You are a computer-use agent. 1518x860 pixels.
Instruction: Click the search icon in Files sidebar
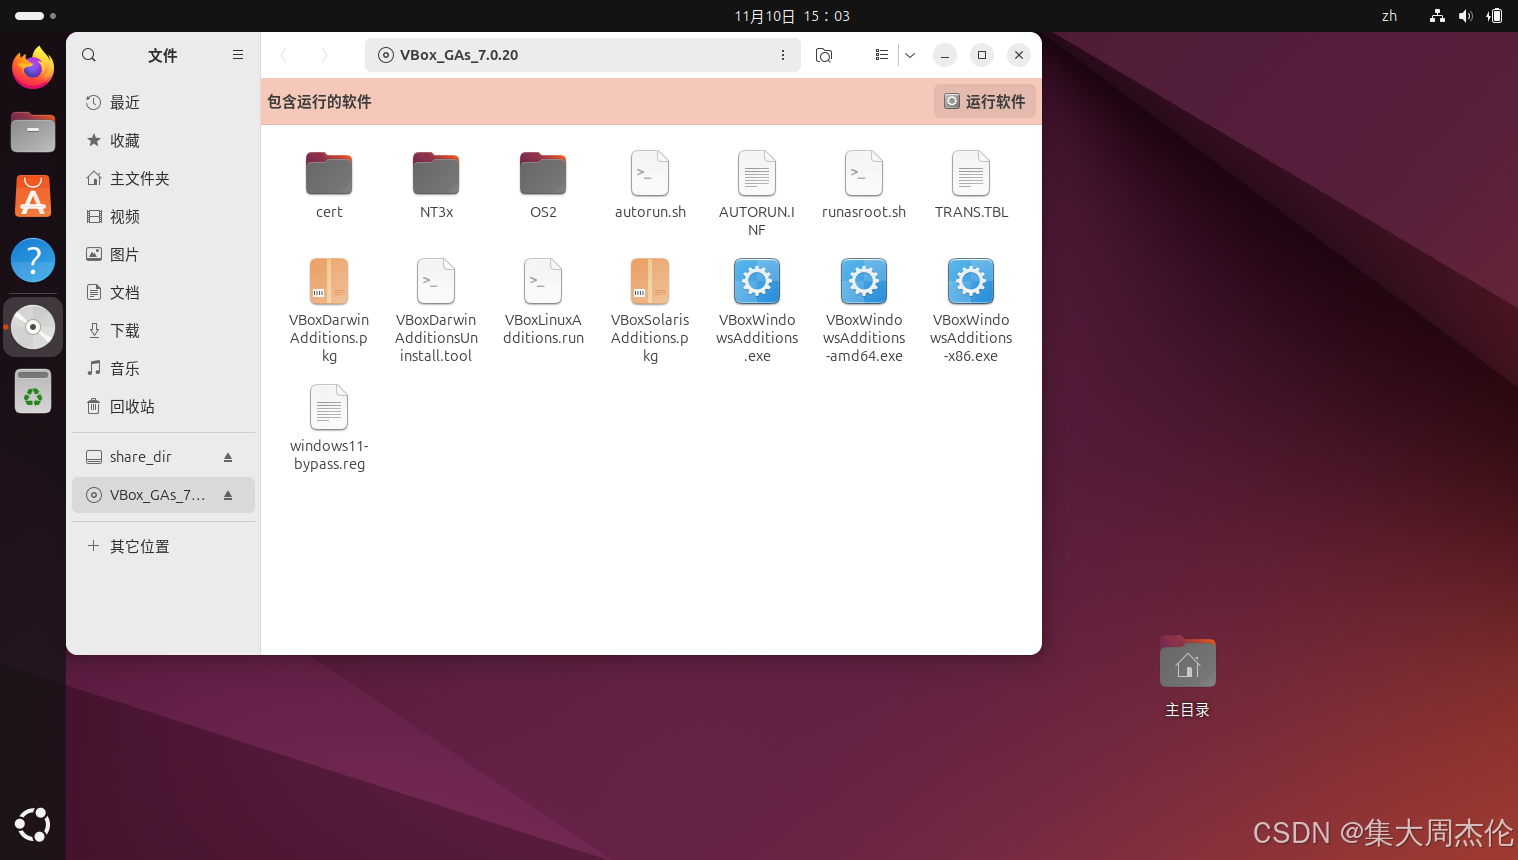tap(89, 55)
